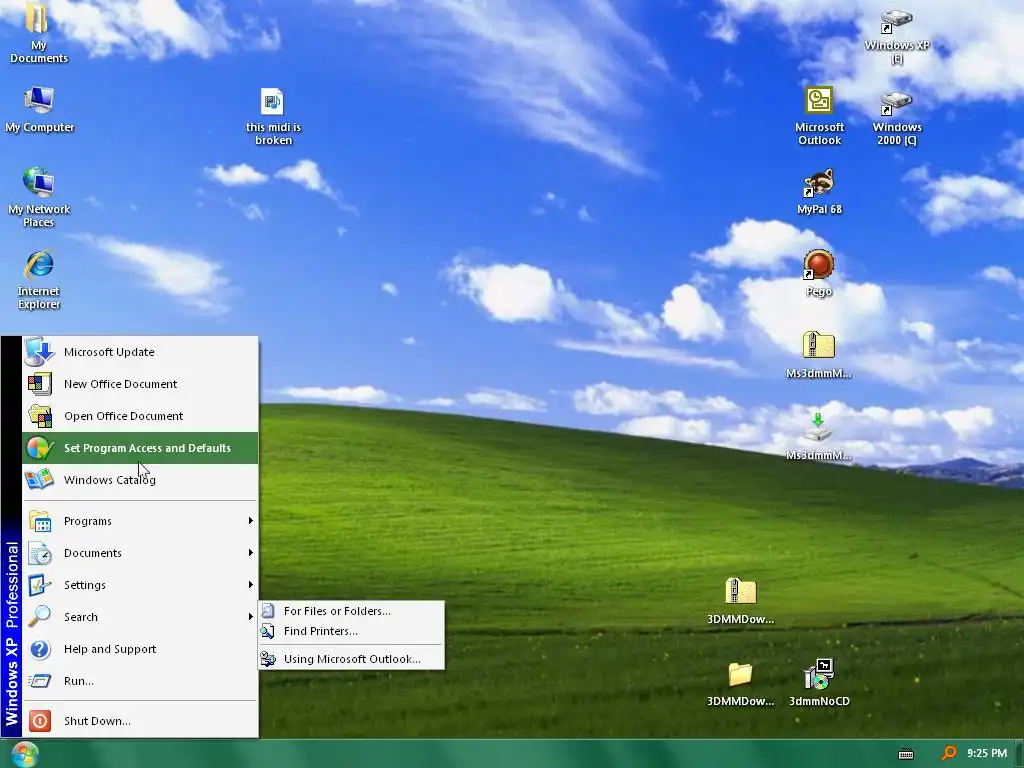Select the Ms3dmmM installer icon with green arrow
1024x768 pixels.
(x=818, y=436)
